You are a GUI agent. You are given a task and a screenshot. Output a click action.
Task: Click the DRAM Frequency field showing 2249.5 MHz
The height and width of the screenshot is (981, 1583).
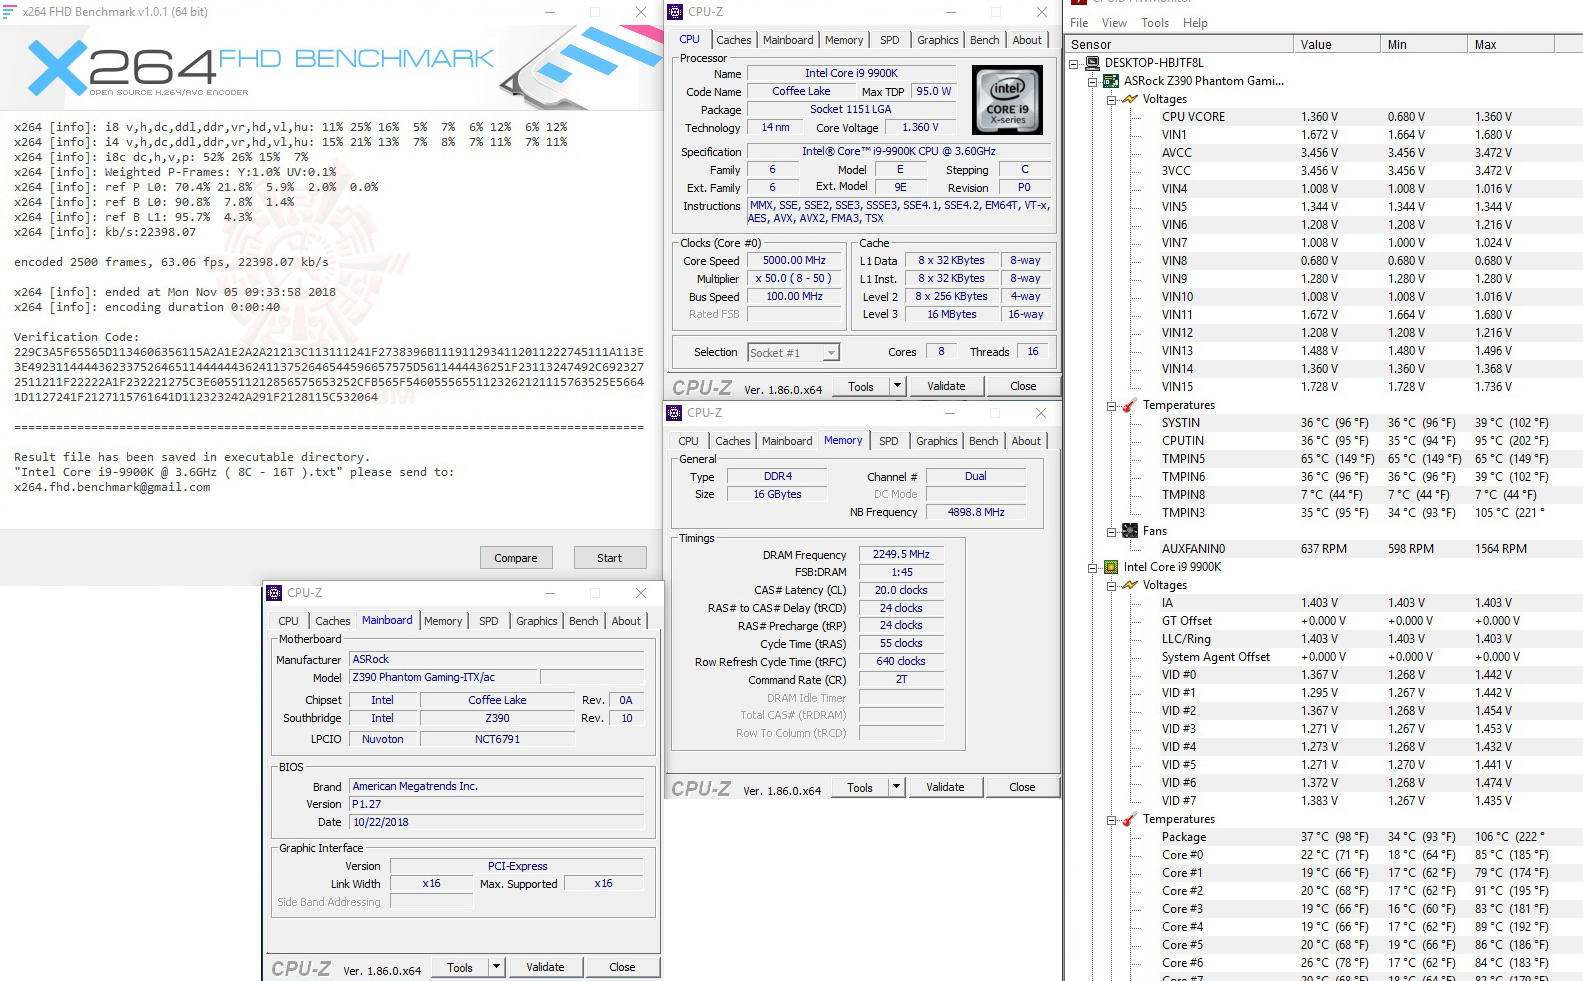point(901,554)
